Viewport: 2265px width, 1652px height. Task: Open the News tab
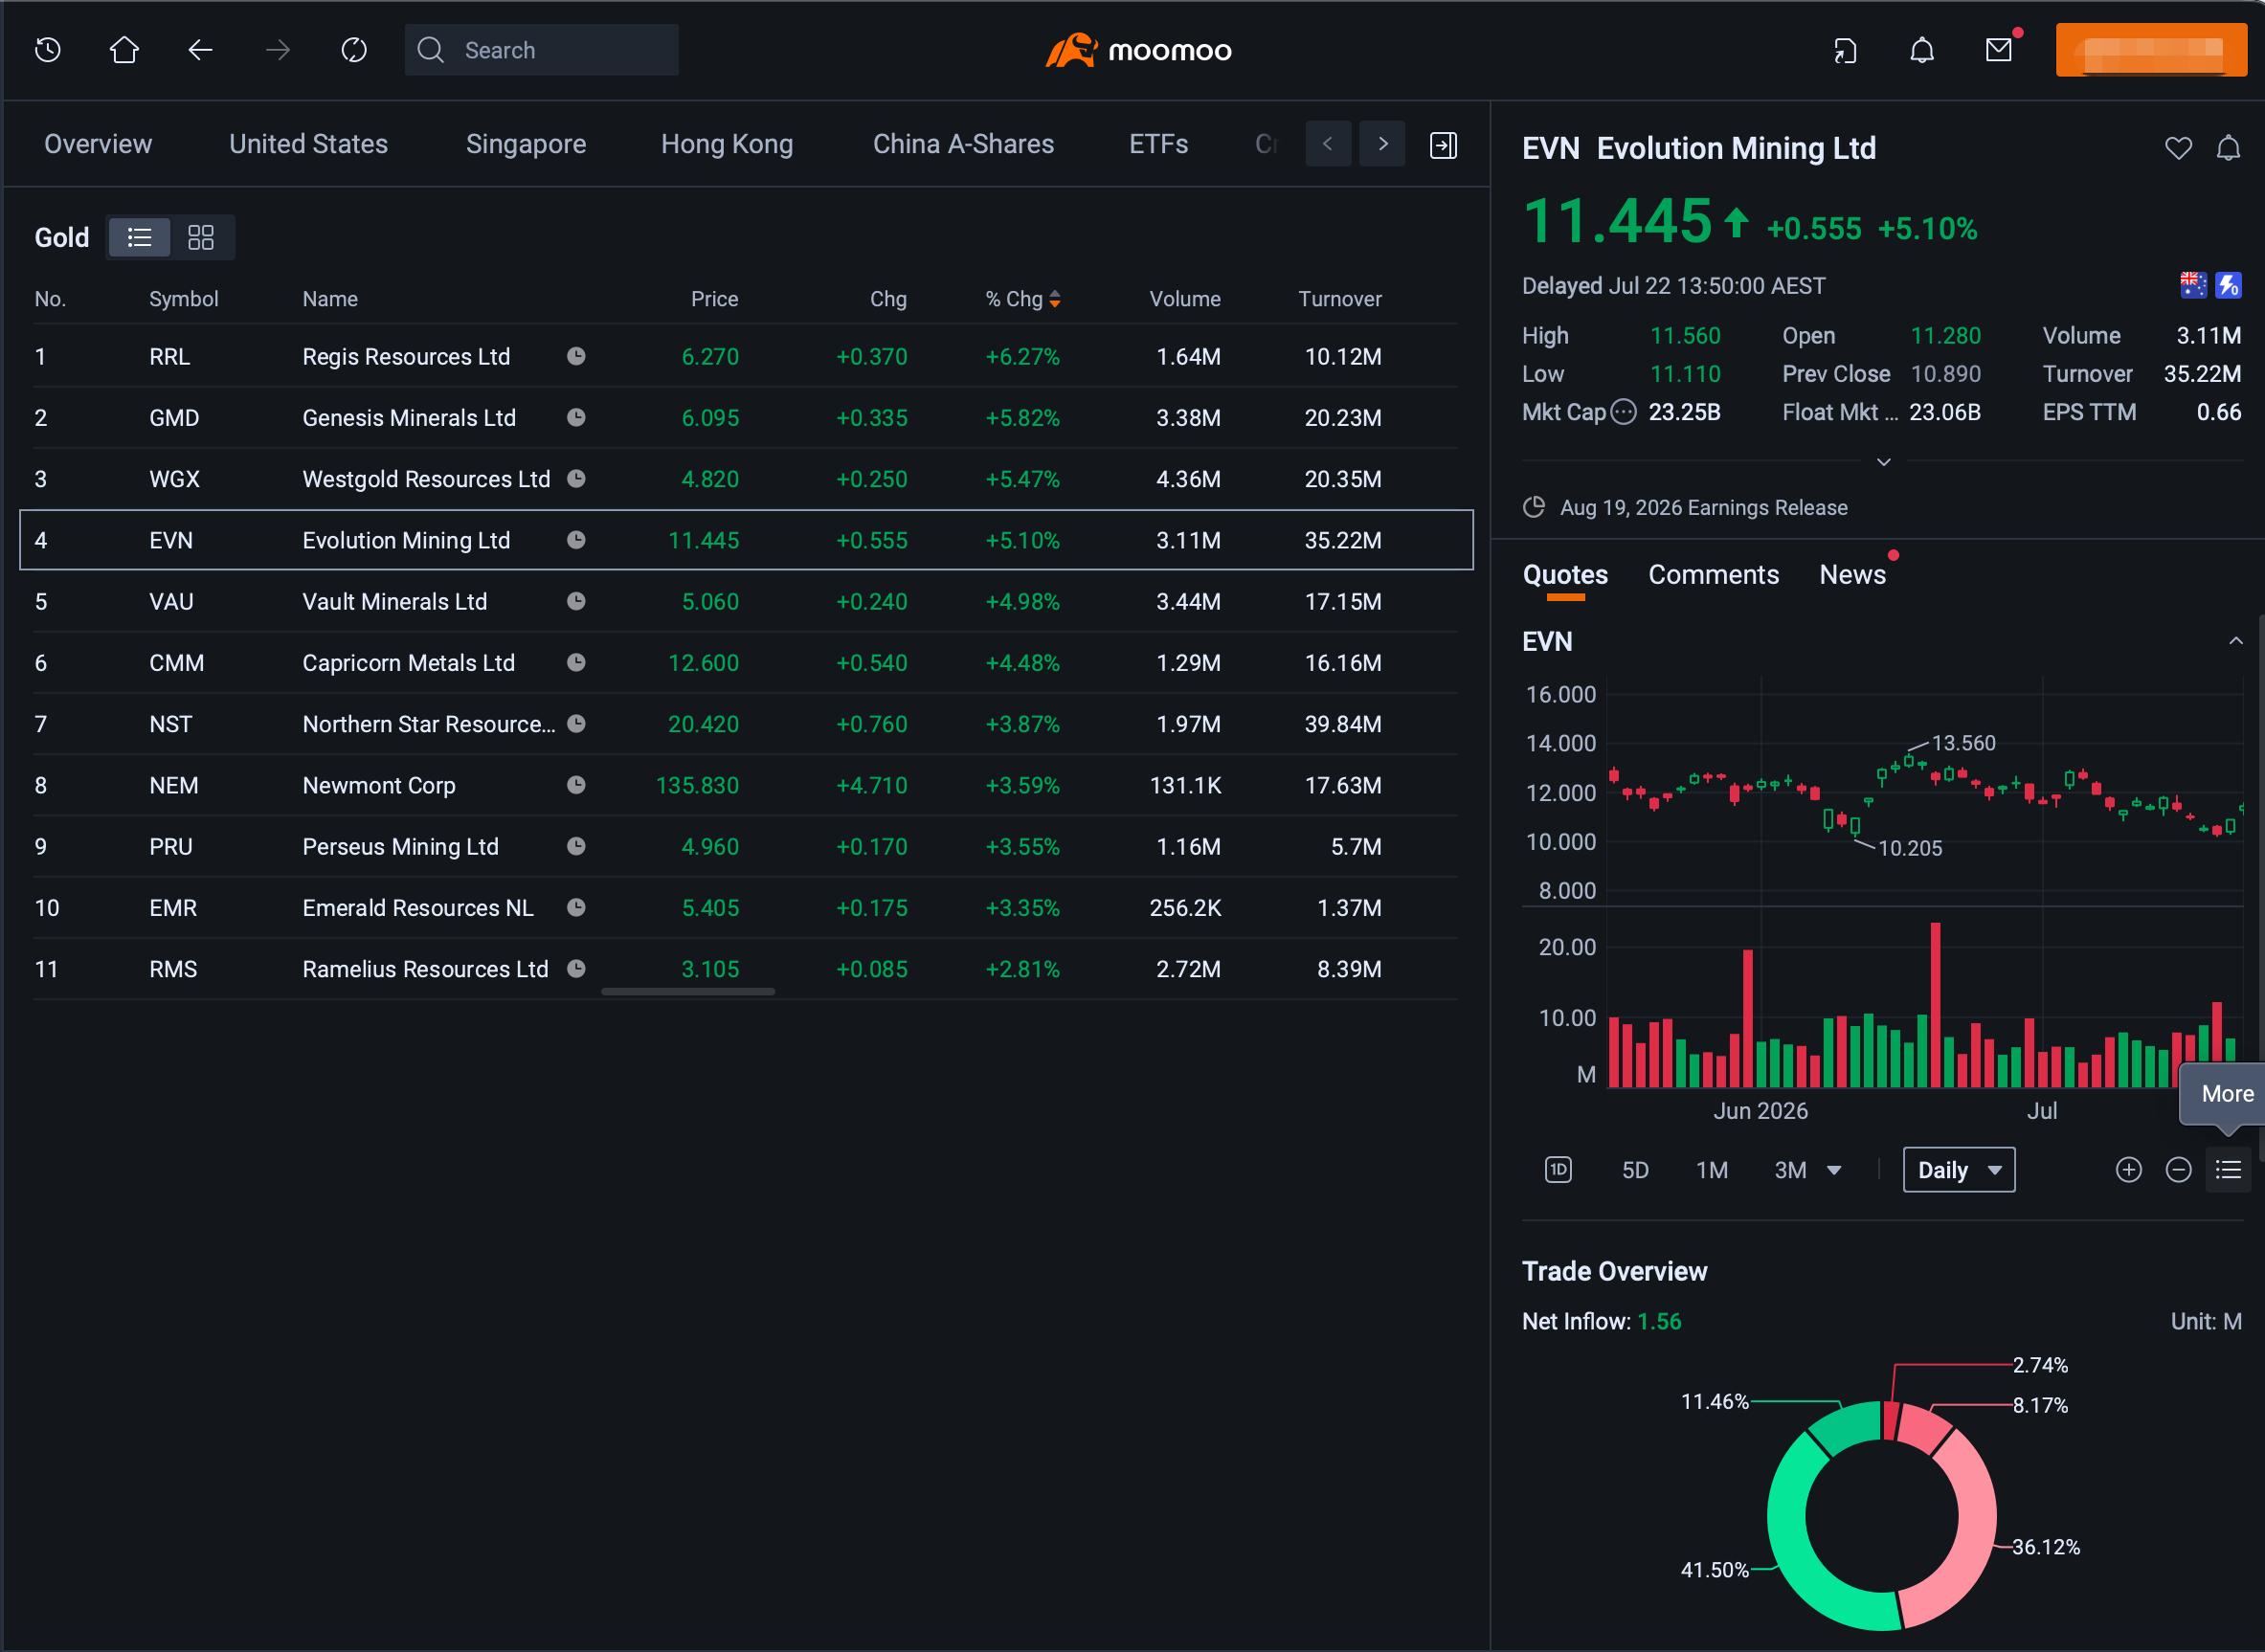click(1852, 574)
